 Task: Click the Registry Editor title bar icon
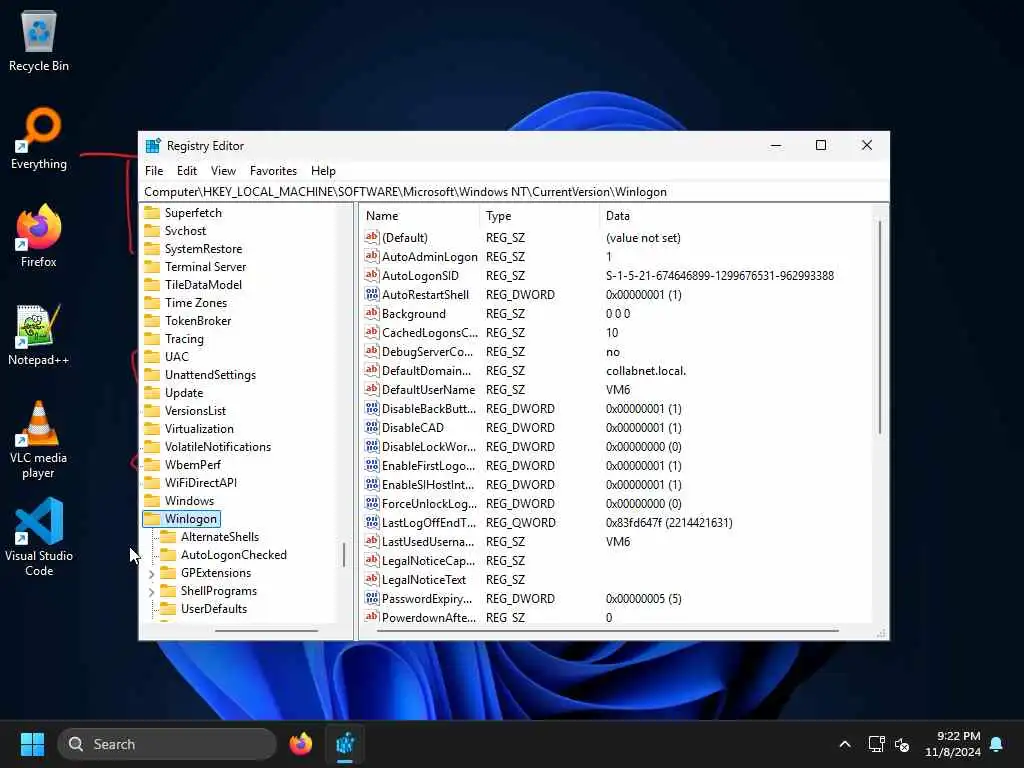[x=153, y=146]
